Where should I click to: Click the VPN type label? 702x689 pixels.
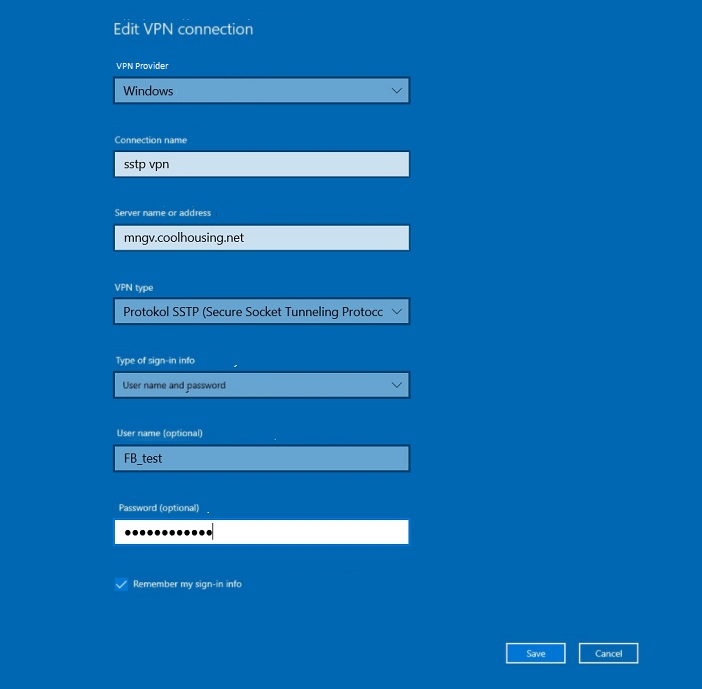[x=134, y=287]
